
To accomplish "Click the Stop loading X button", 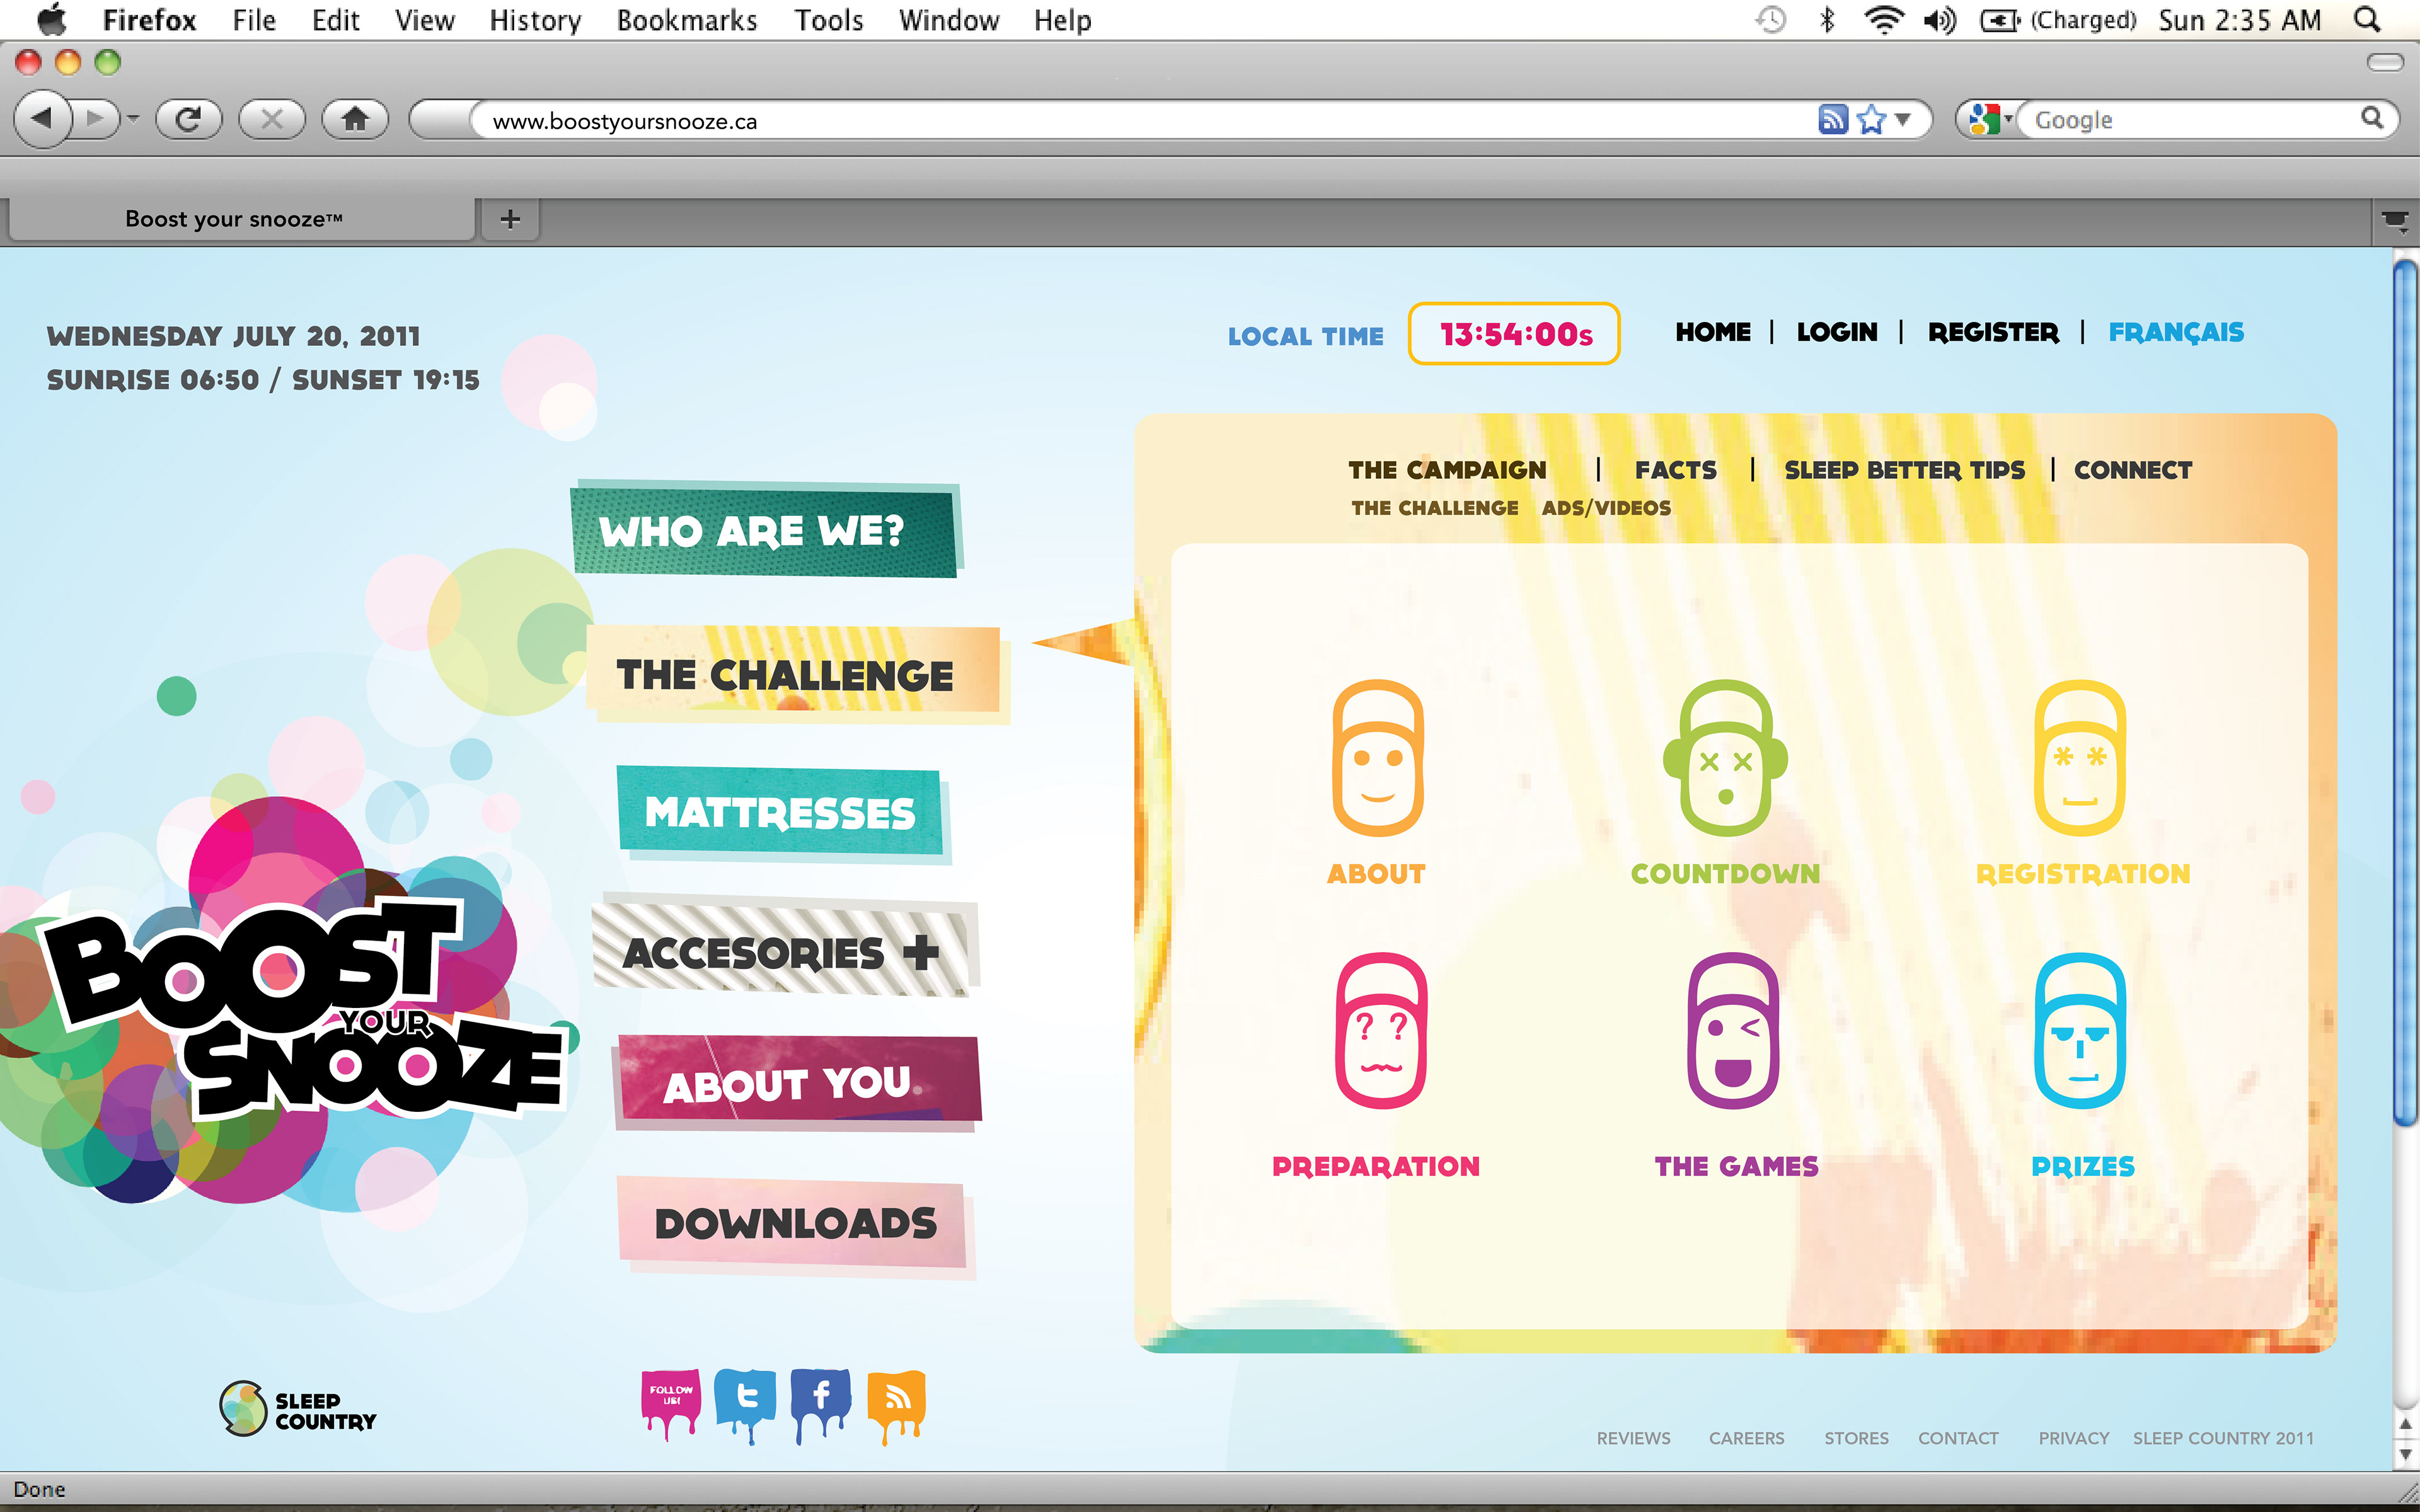I will [x=271, y=119].
